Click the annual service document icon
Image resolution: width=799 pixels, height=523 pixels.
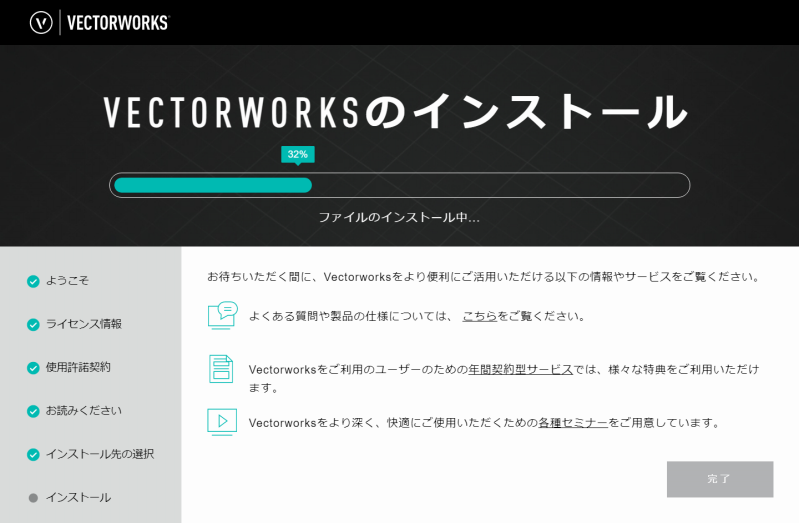(x=221, y=369)
